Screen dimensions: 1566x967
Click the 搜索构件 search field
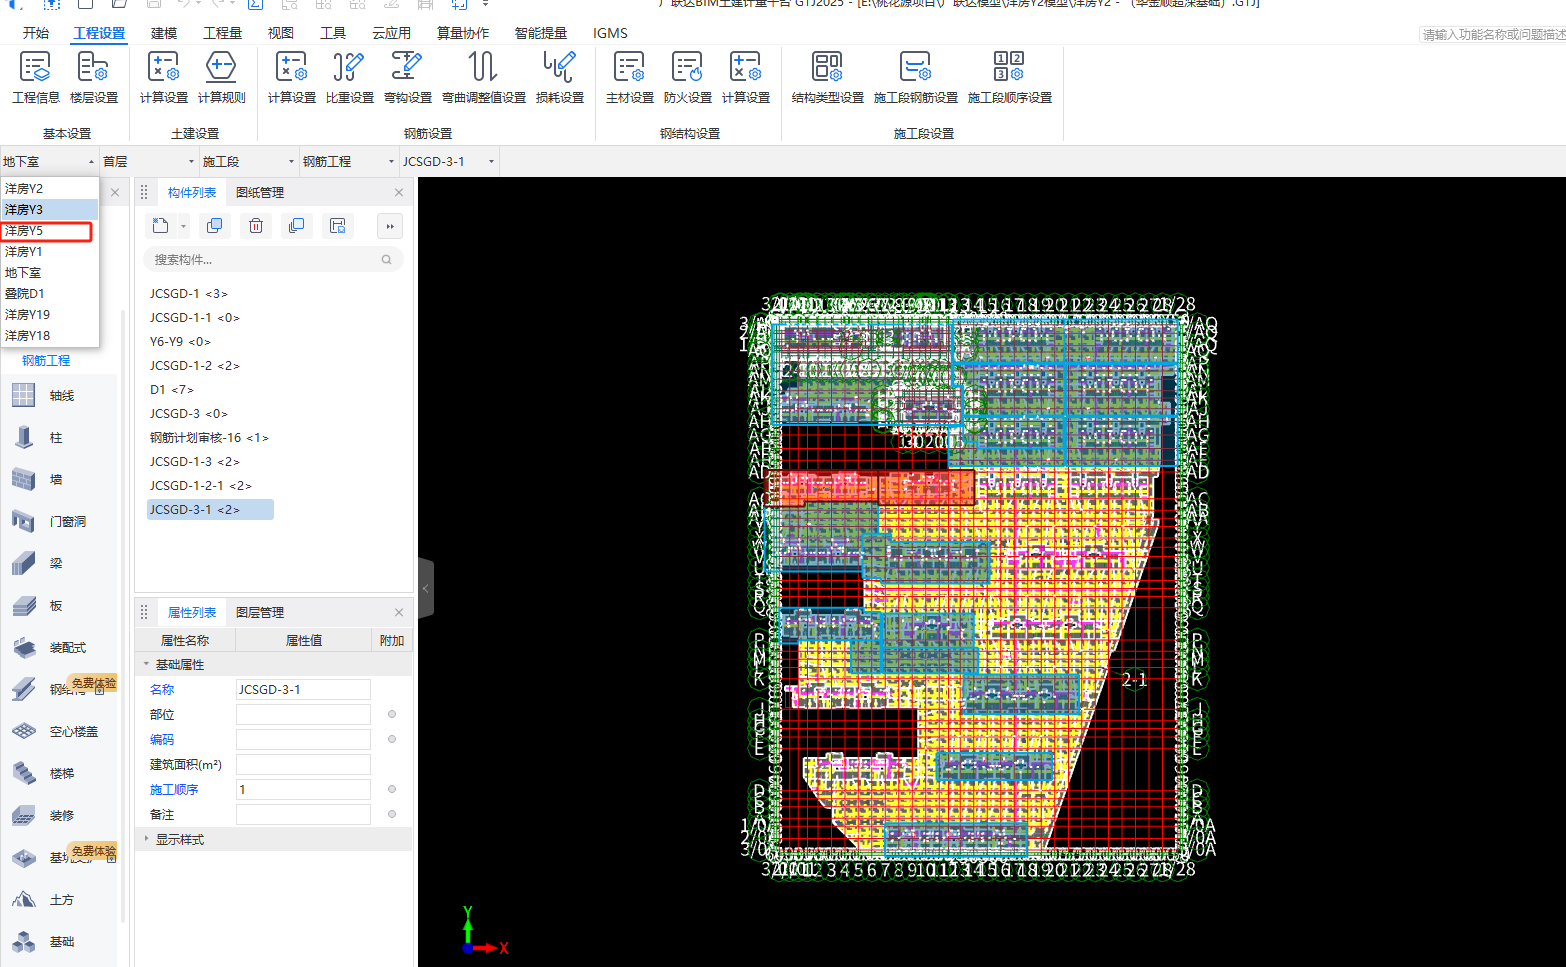[x=273, y=259]
